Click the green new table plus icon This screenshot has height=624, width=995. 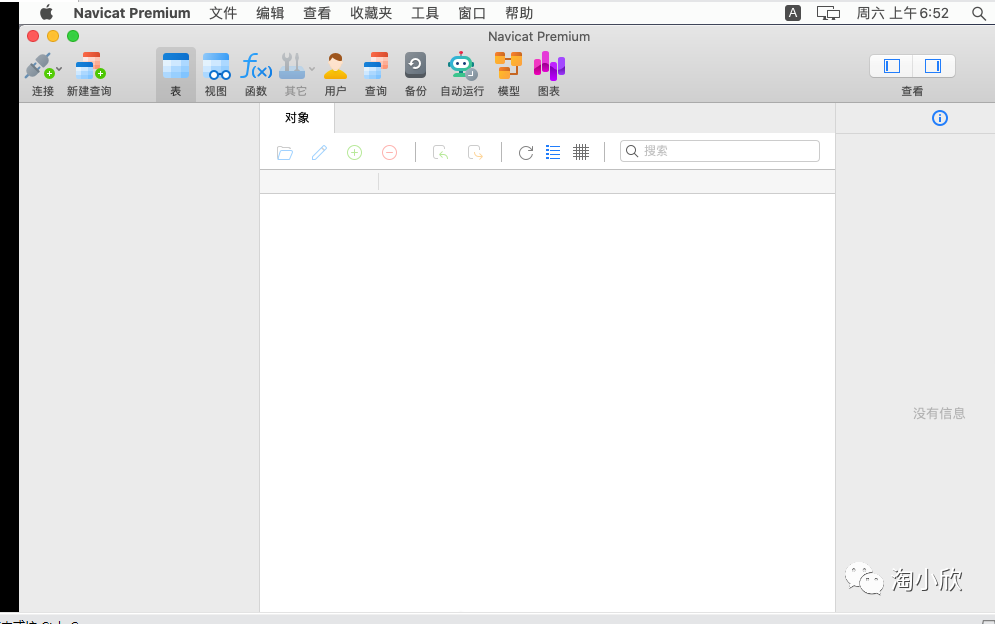point(354,152)
